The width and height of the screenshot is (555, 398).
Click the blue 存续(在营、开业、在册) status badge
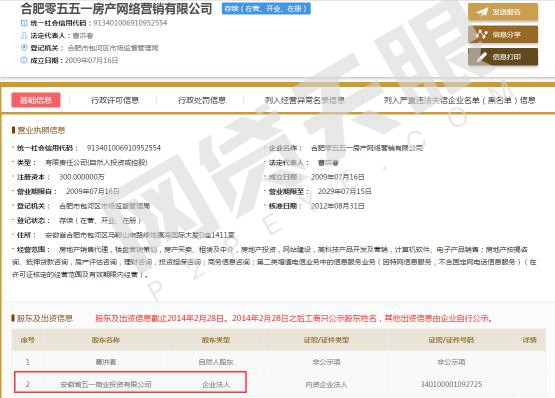tap(266, 8)
